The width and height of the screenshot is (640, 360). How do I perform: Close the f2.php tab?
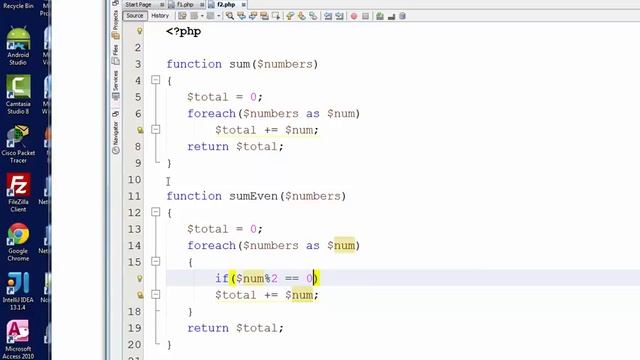pyautogui.click(x=244, y=4)
